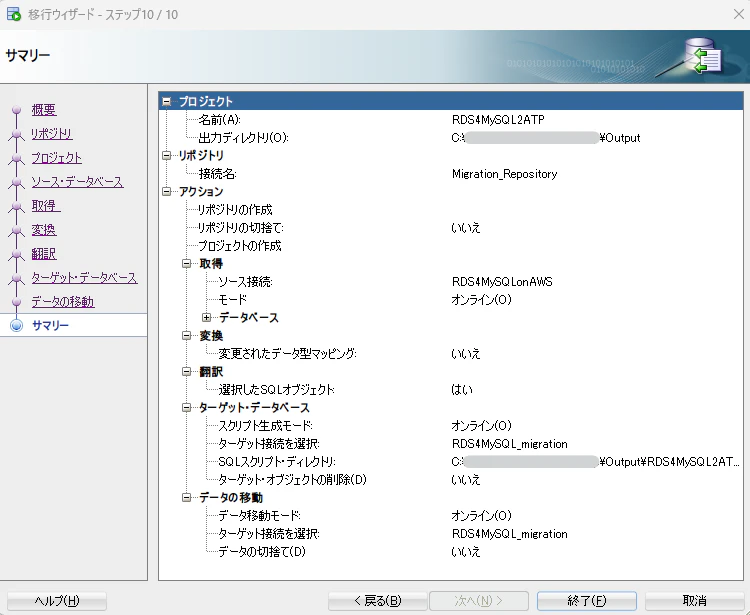The image size is (750, 615).
Task: Click the 概要 step bullet marker
Action: click(17, 110)
